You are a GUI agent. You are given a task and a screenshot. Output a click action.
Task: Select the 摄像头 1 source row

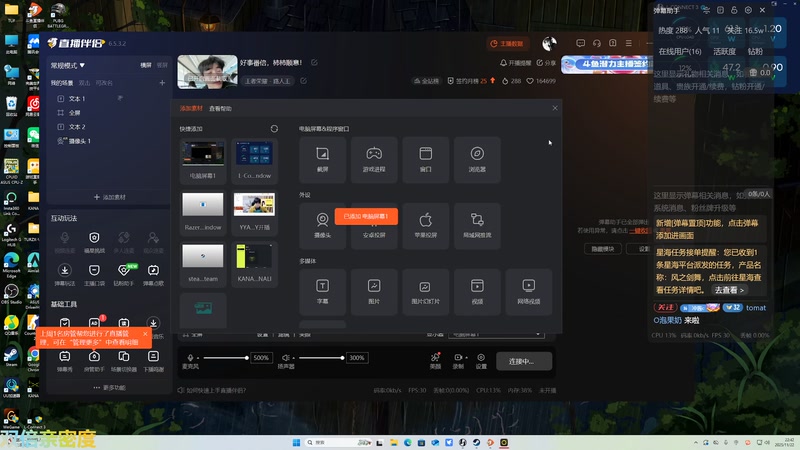coord(108,141)
